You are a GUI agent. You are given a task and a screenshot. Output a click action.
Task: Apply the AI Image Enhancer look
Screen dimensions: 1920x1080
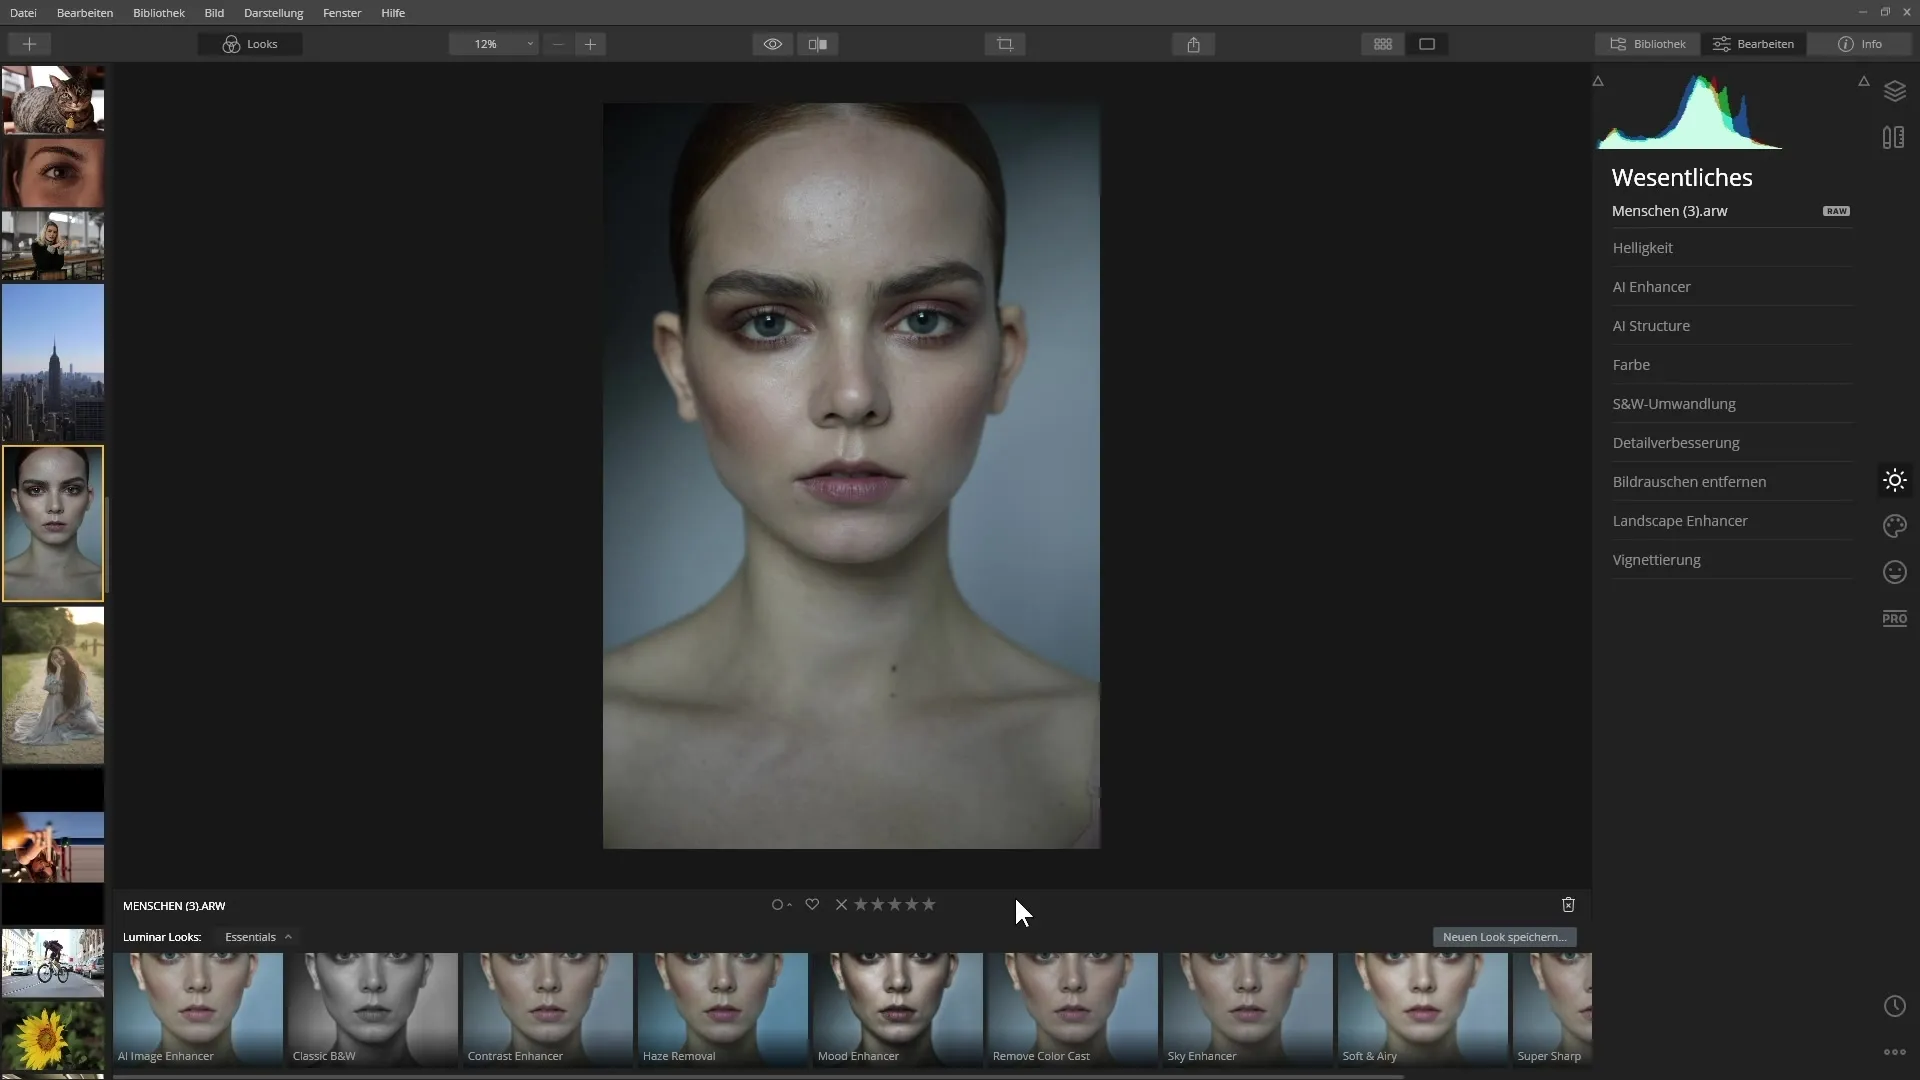(x=198, y=1009)
